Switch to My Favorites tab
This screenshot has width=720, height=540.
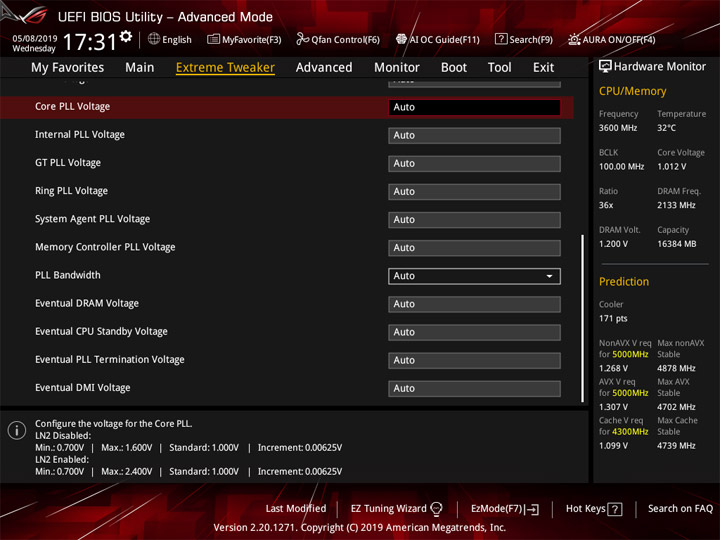(x=68, y=68)
